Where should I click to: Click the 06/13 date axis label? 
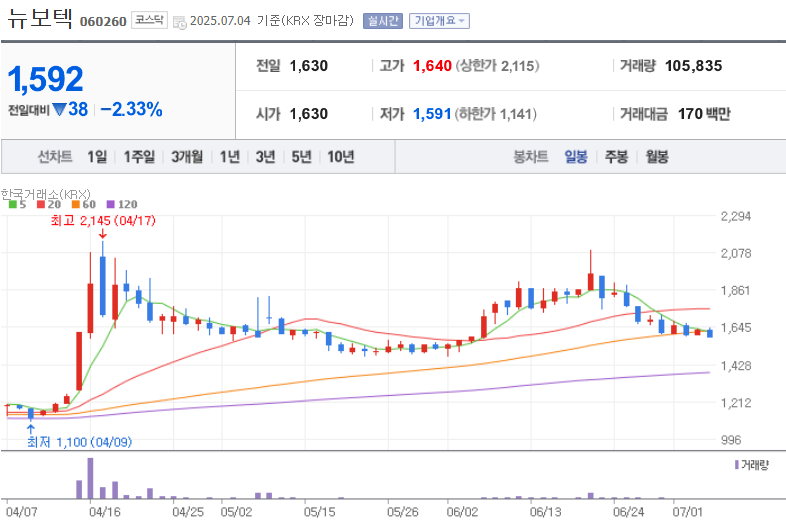click(x=545, y=512)
